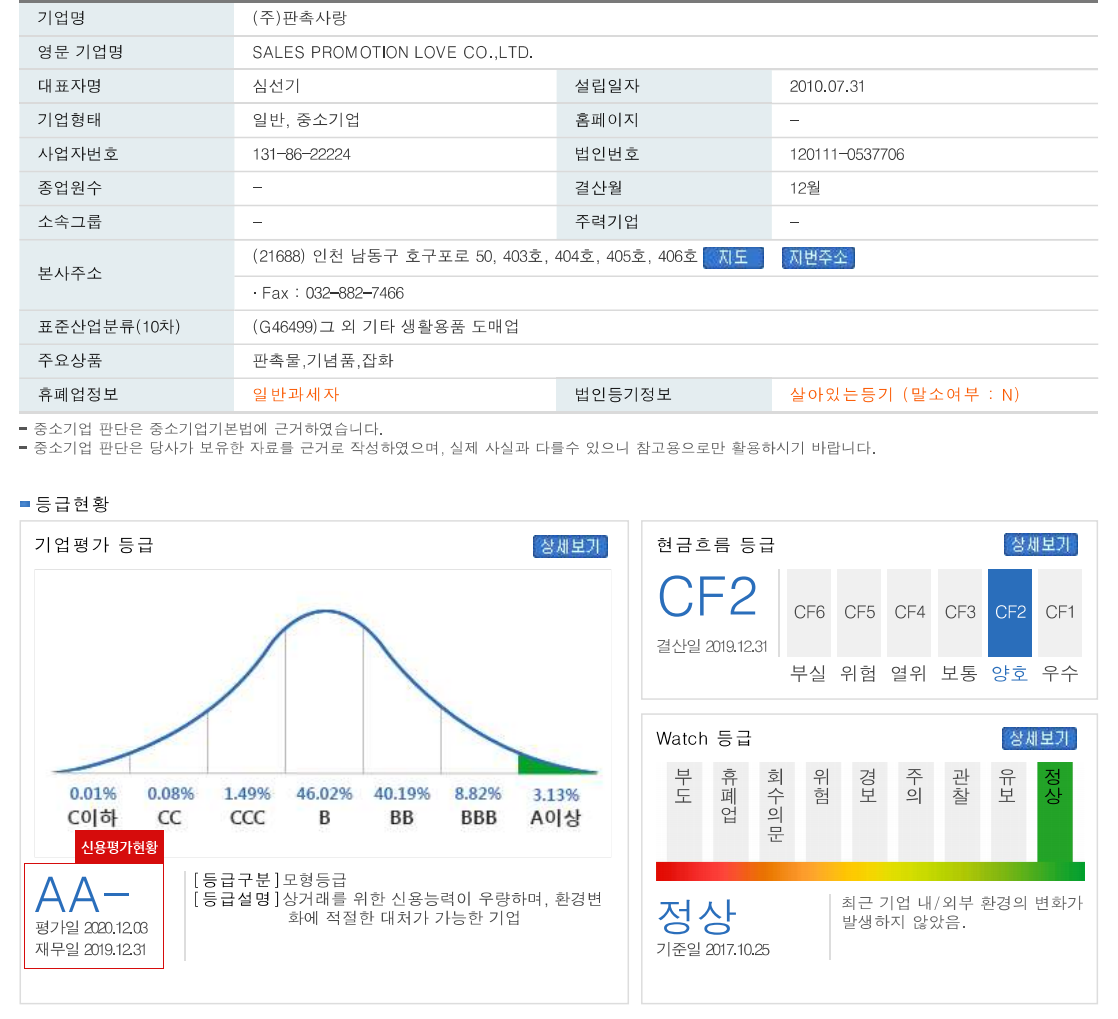This screenshot has width=1118, height=1019.
Task: Open 상세보기 for 현금흐름 등급
Action: [1040, 545]
